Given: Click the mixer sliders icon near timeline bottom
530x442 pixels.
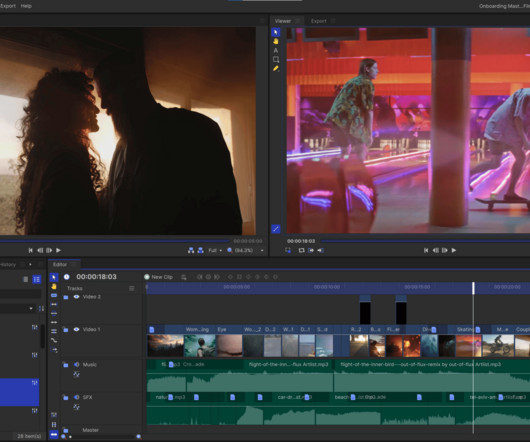Looking at the screenshot, I should coord(54,415).
